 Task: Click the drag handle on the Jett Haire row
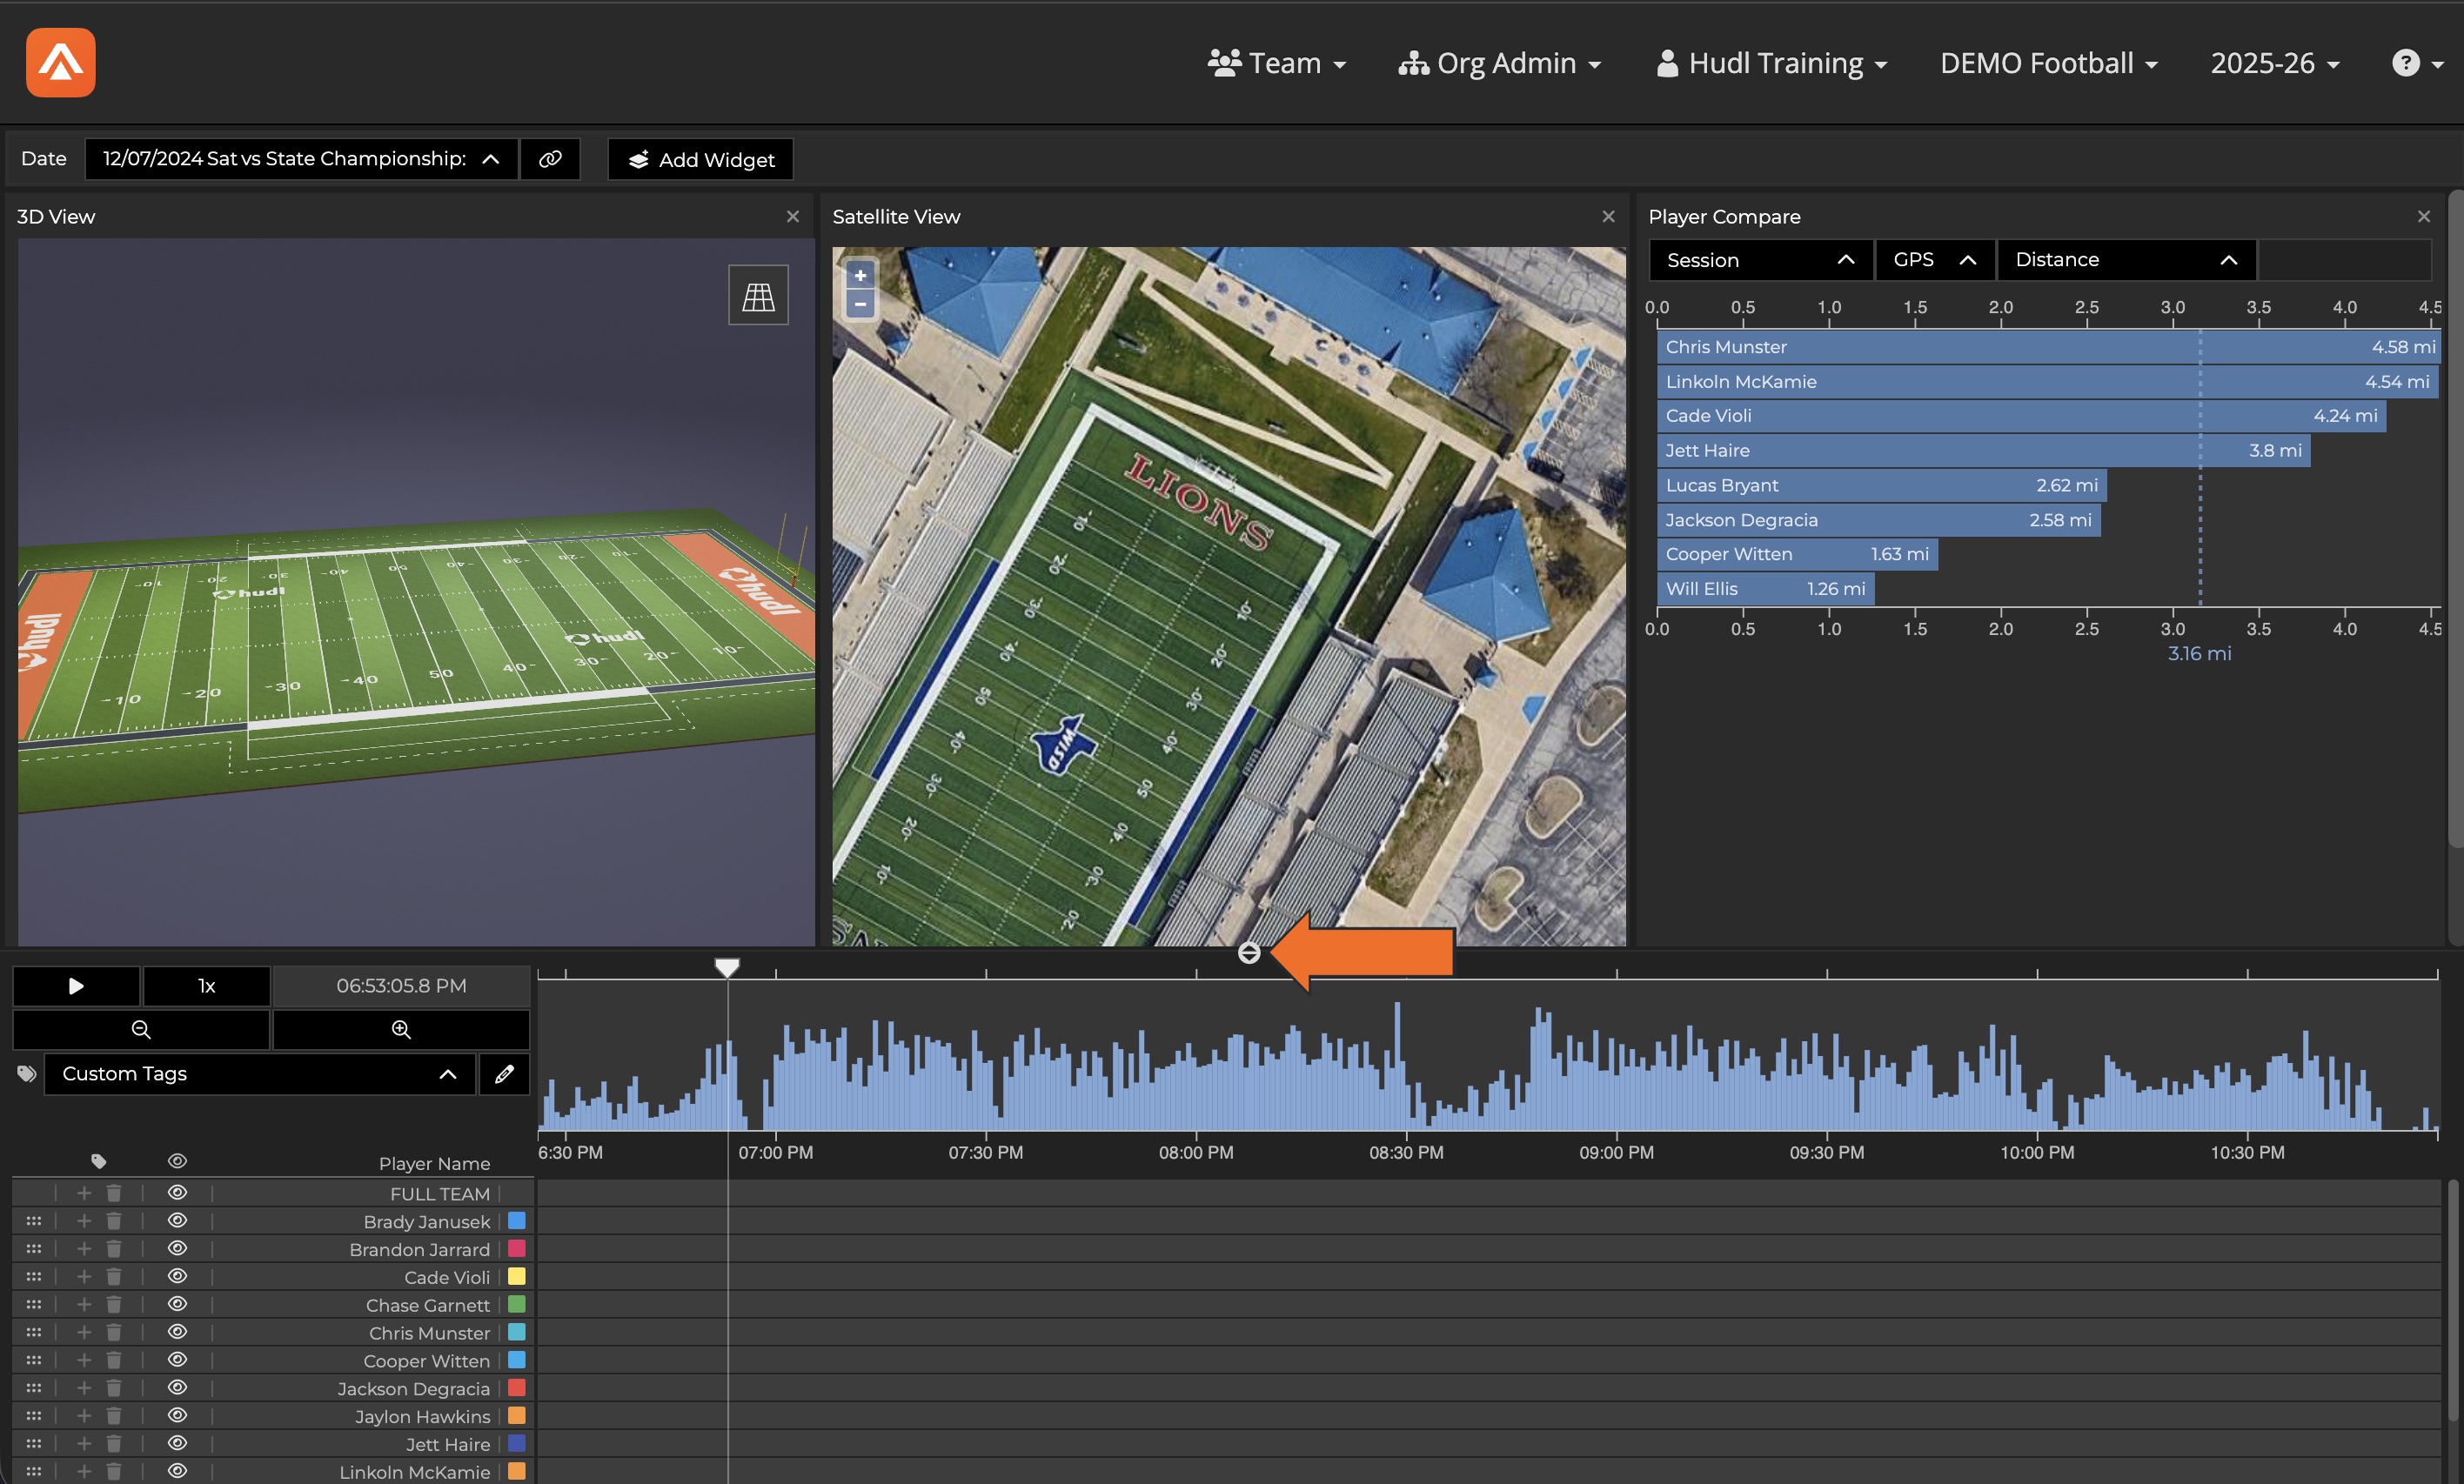(34, 1444)
